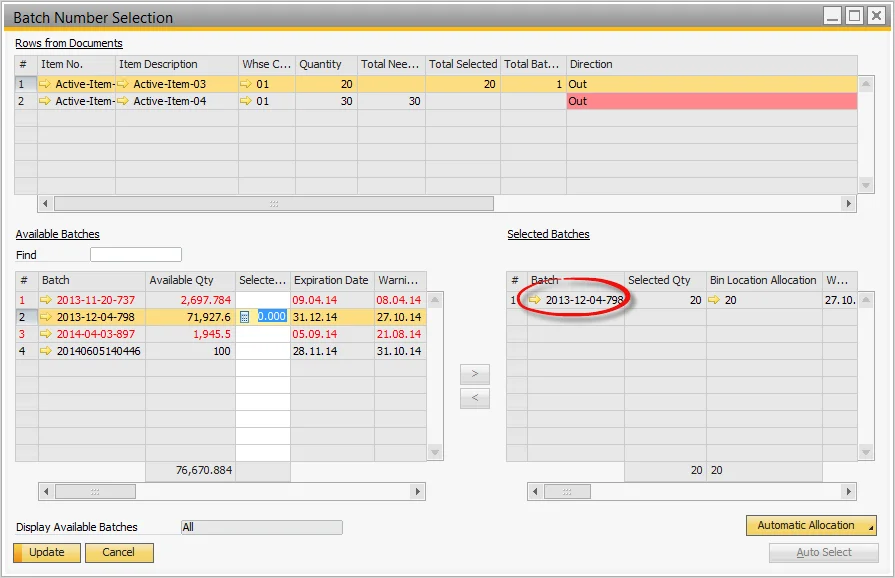Click available batches horizontal scrollbar thumb
895x578 pixels.
(95, 491)
